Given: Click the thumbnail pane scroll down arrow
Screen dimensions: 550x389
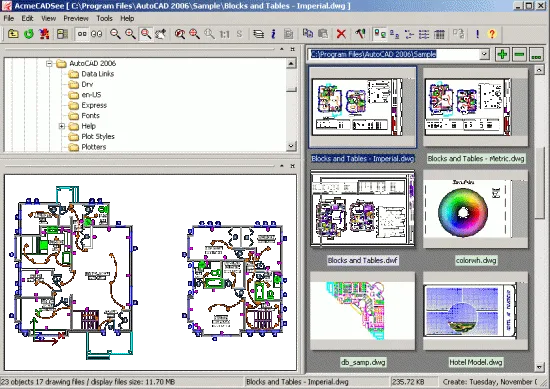Looking at the screenshot, I should click(x=539, y=367).
